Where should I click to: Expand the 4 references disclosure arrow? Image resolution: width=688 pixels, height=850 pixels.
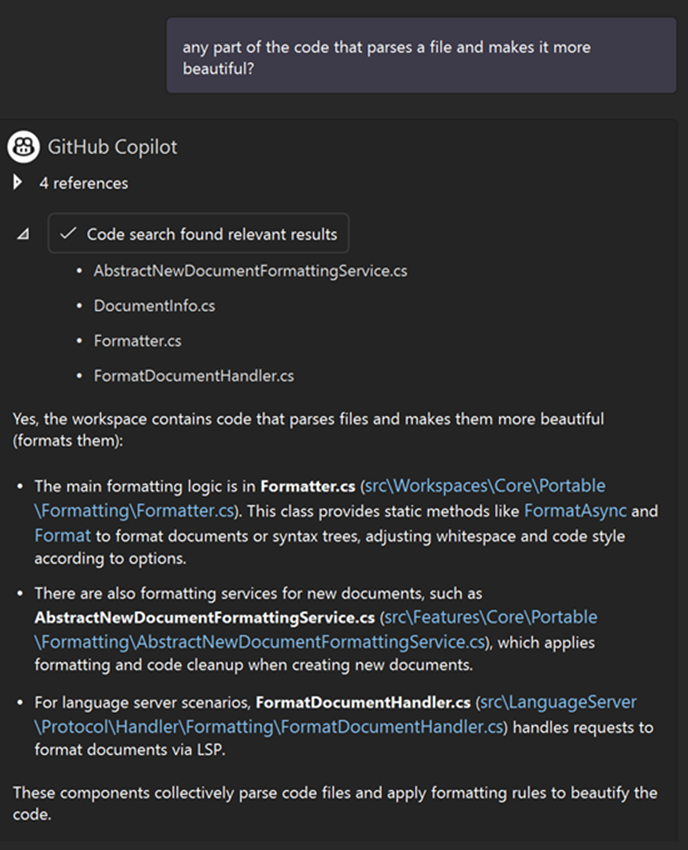coord(17,183)
